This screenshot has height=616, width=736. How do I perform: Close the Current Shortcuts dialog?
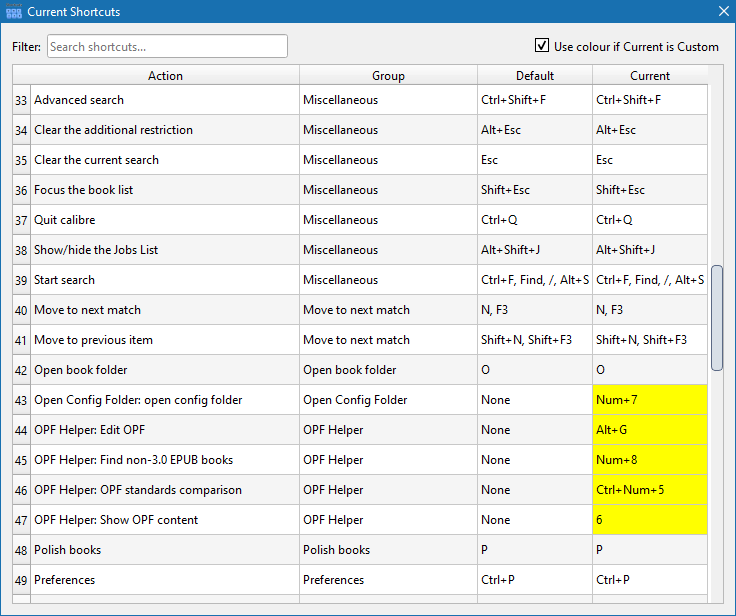pyautogui.click(x=723, y=11)
